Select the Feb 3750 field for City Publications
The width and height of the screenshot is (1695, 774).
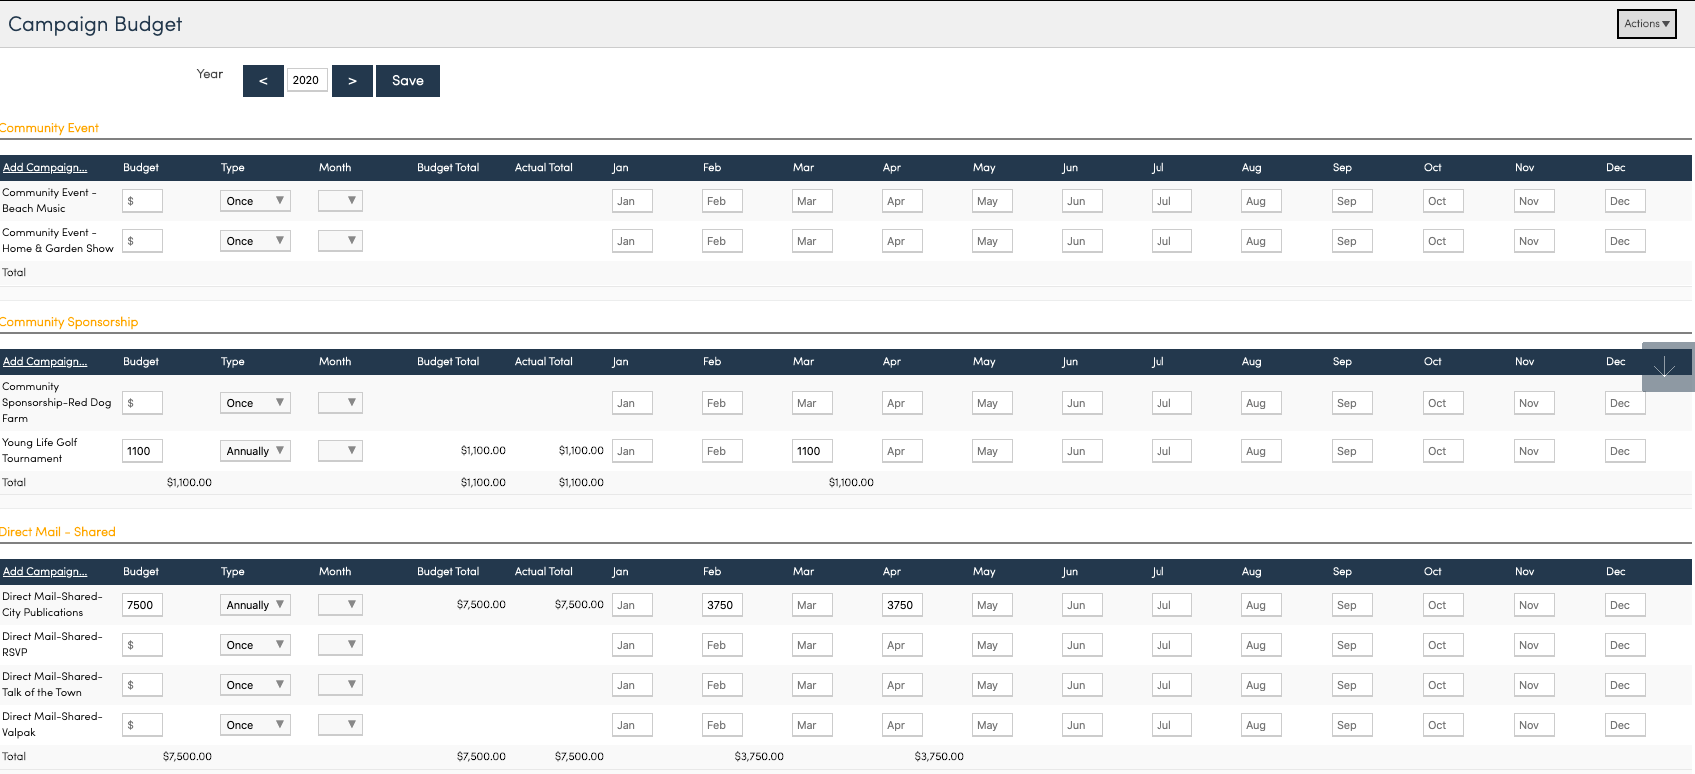(x=722, y=605)
